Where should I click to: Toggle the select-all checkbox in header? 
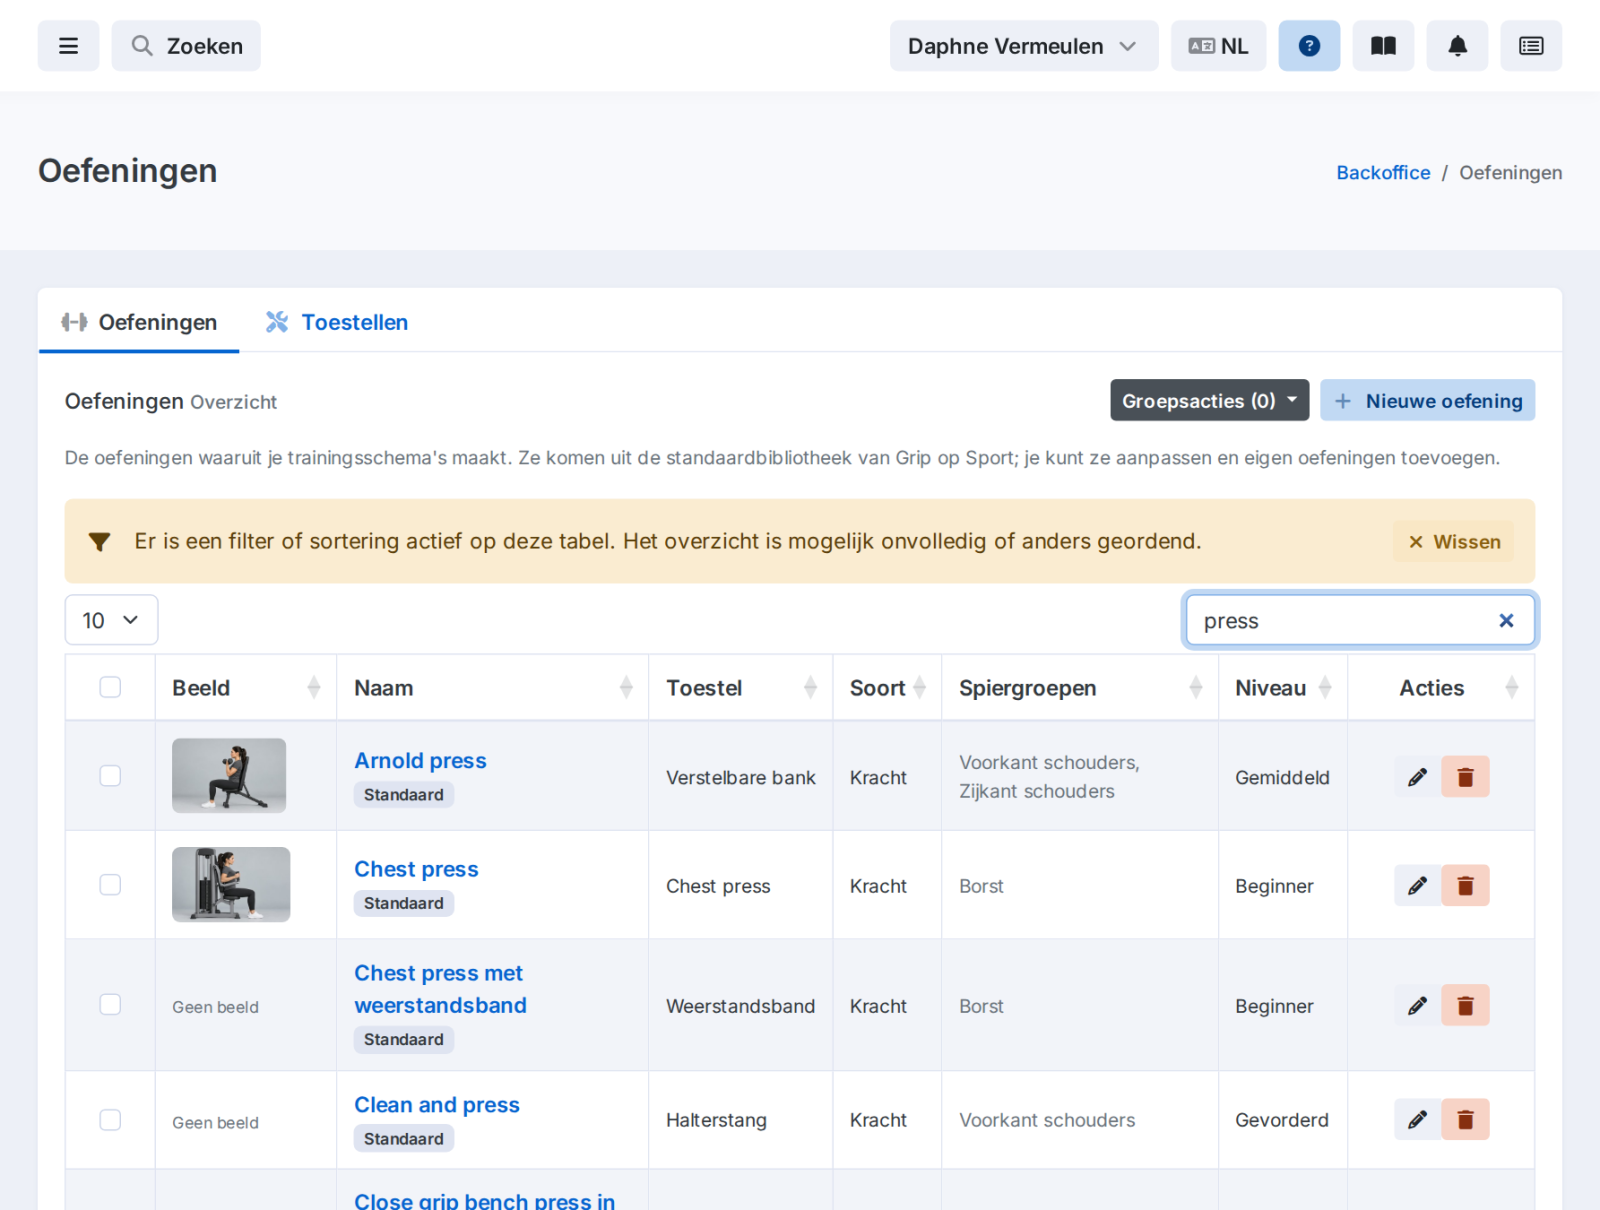point(110,687)
